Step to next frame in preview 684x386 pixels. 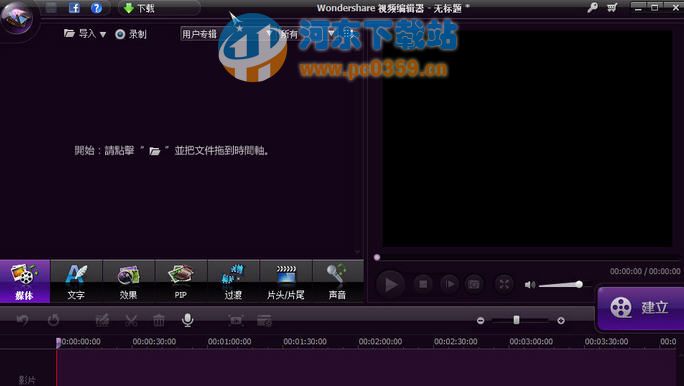(449, 284)
